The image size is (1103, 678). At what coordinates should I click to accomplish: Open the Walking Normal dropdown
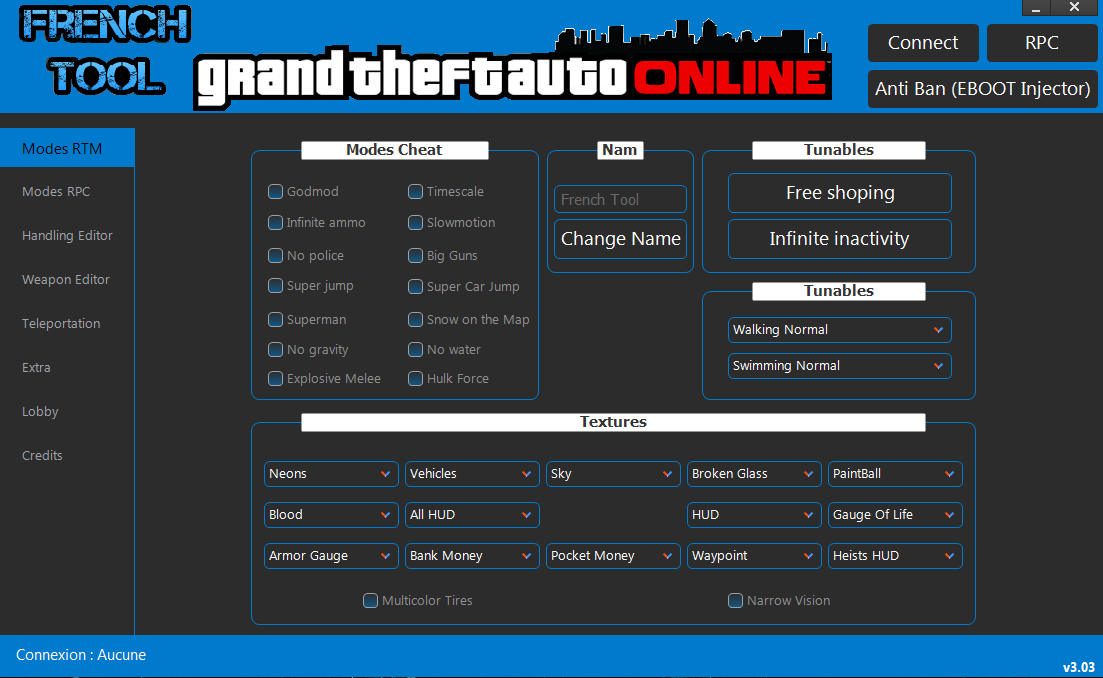[839, 330]
